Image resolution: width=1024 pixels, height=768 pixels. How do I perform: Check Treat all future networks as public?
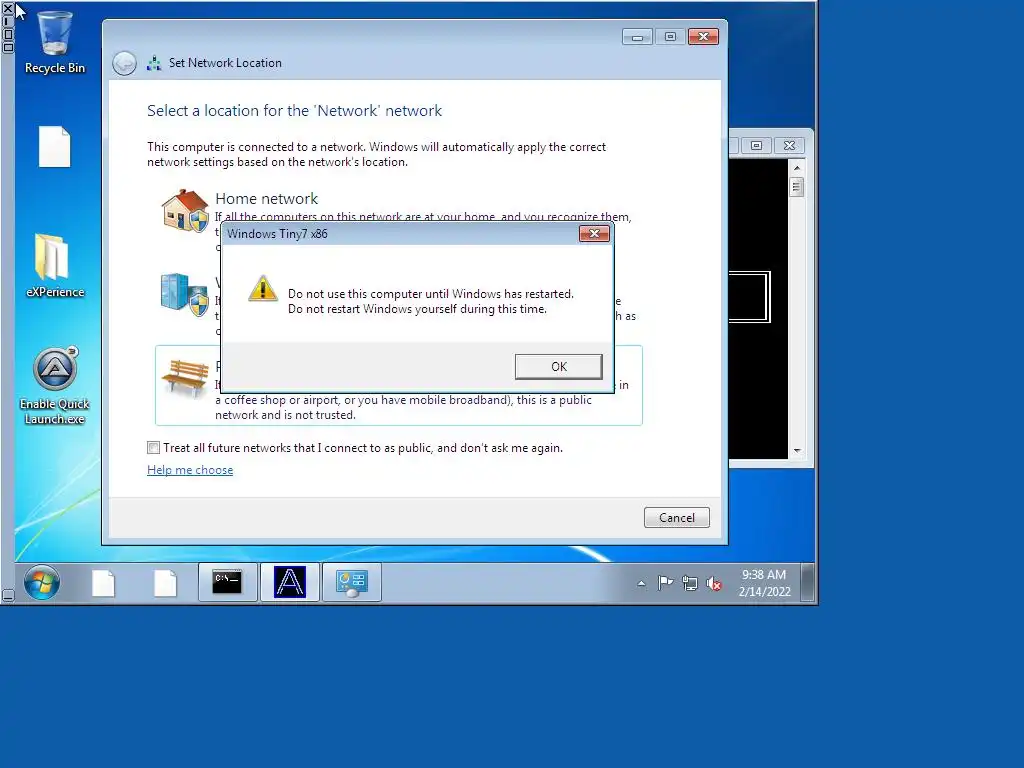pyautogui.click(x=153, y=447)
